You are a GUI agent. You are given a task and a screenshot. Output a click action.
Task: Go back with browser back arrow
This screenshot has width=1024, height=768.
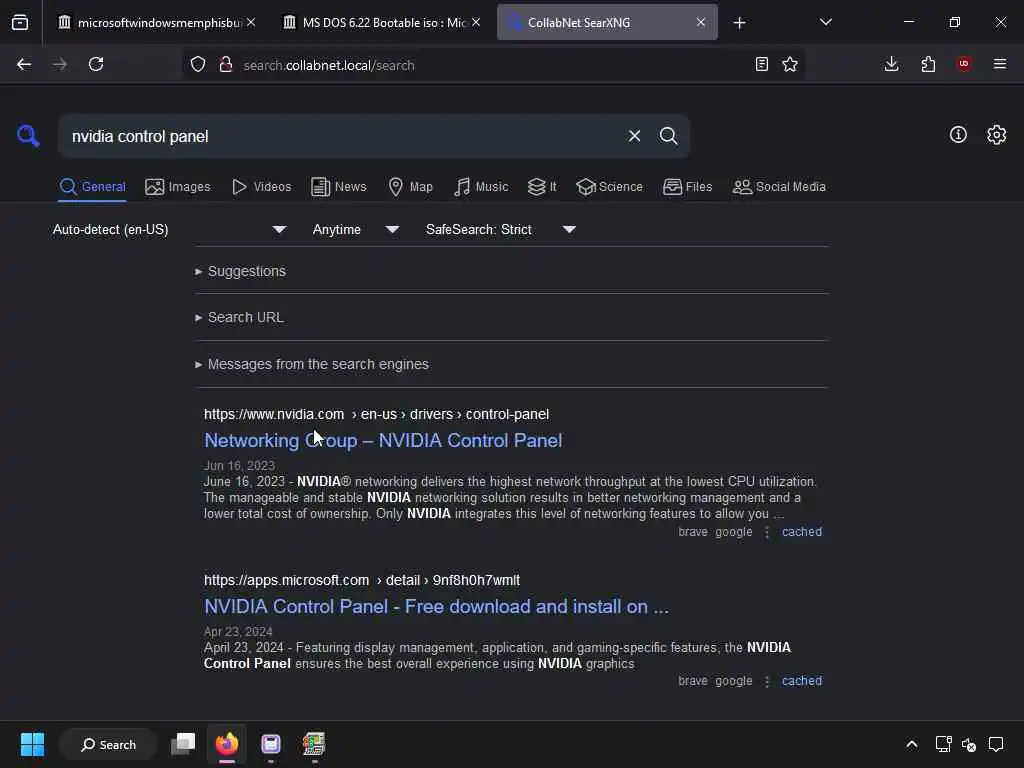point(24,64)
